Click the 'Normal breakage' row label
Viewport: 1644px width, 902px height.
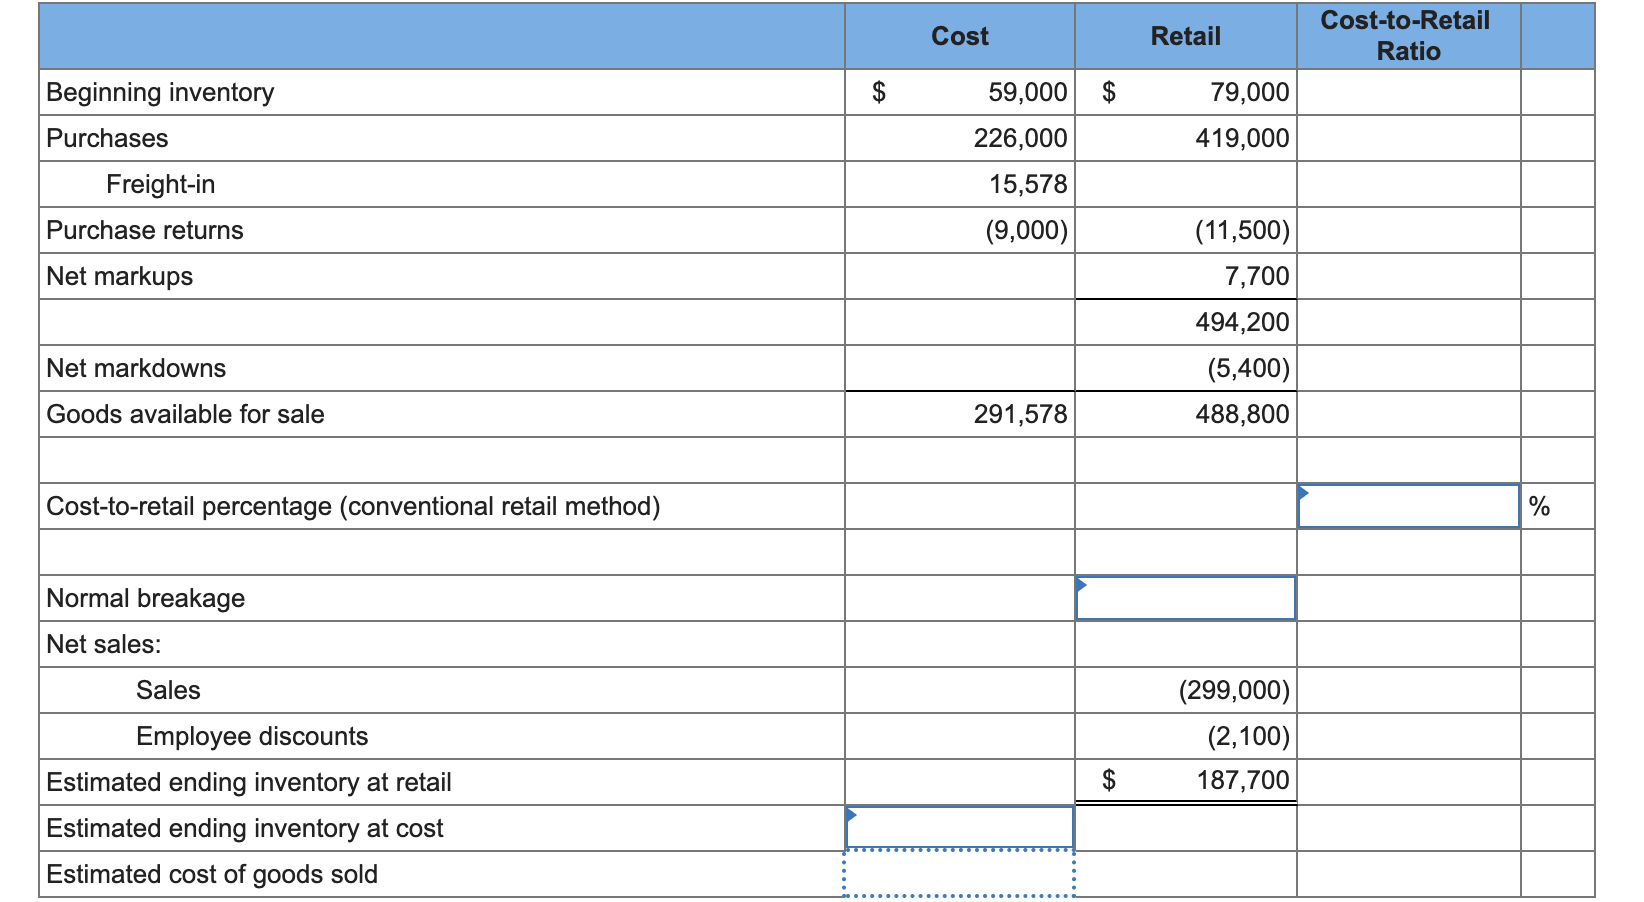coord(145,598)
